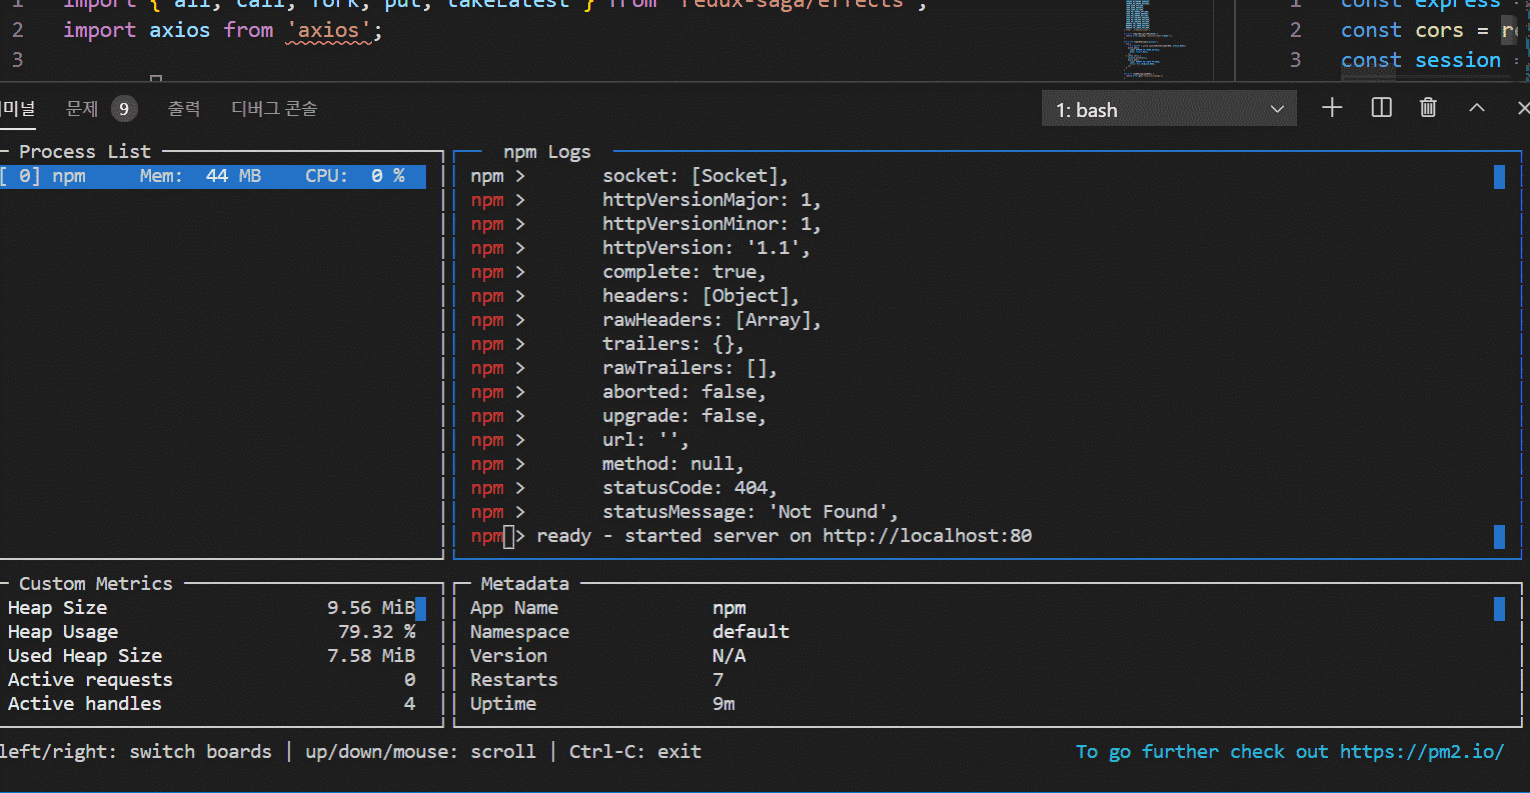This screenshot has height=793, width=1530.
Task: Kill the terminal using the trash icon
Action: tap(1428, 108)
